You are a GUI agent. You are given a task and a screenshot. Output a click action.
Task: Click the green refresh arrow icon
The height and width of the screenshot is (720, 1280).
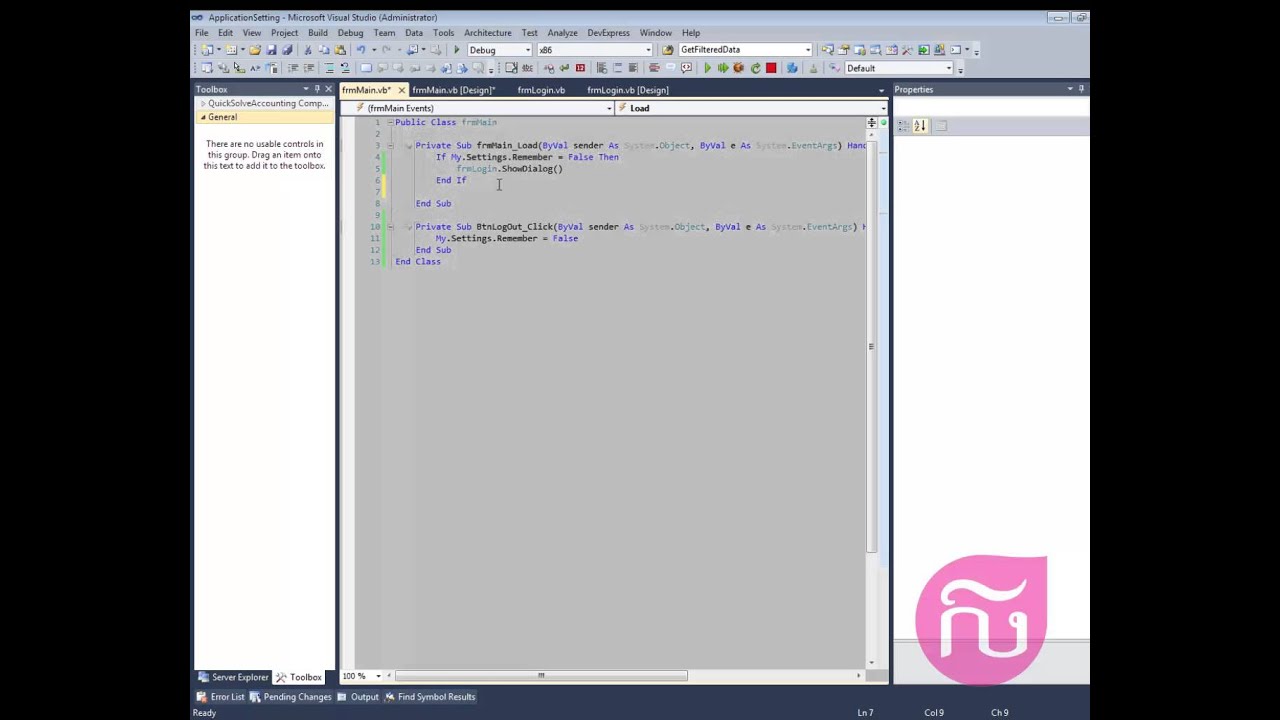coord(755,68)
